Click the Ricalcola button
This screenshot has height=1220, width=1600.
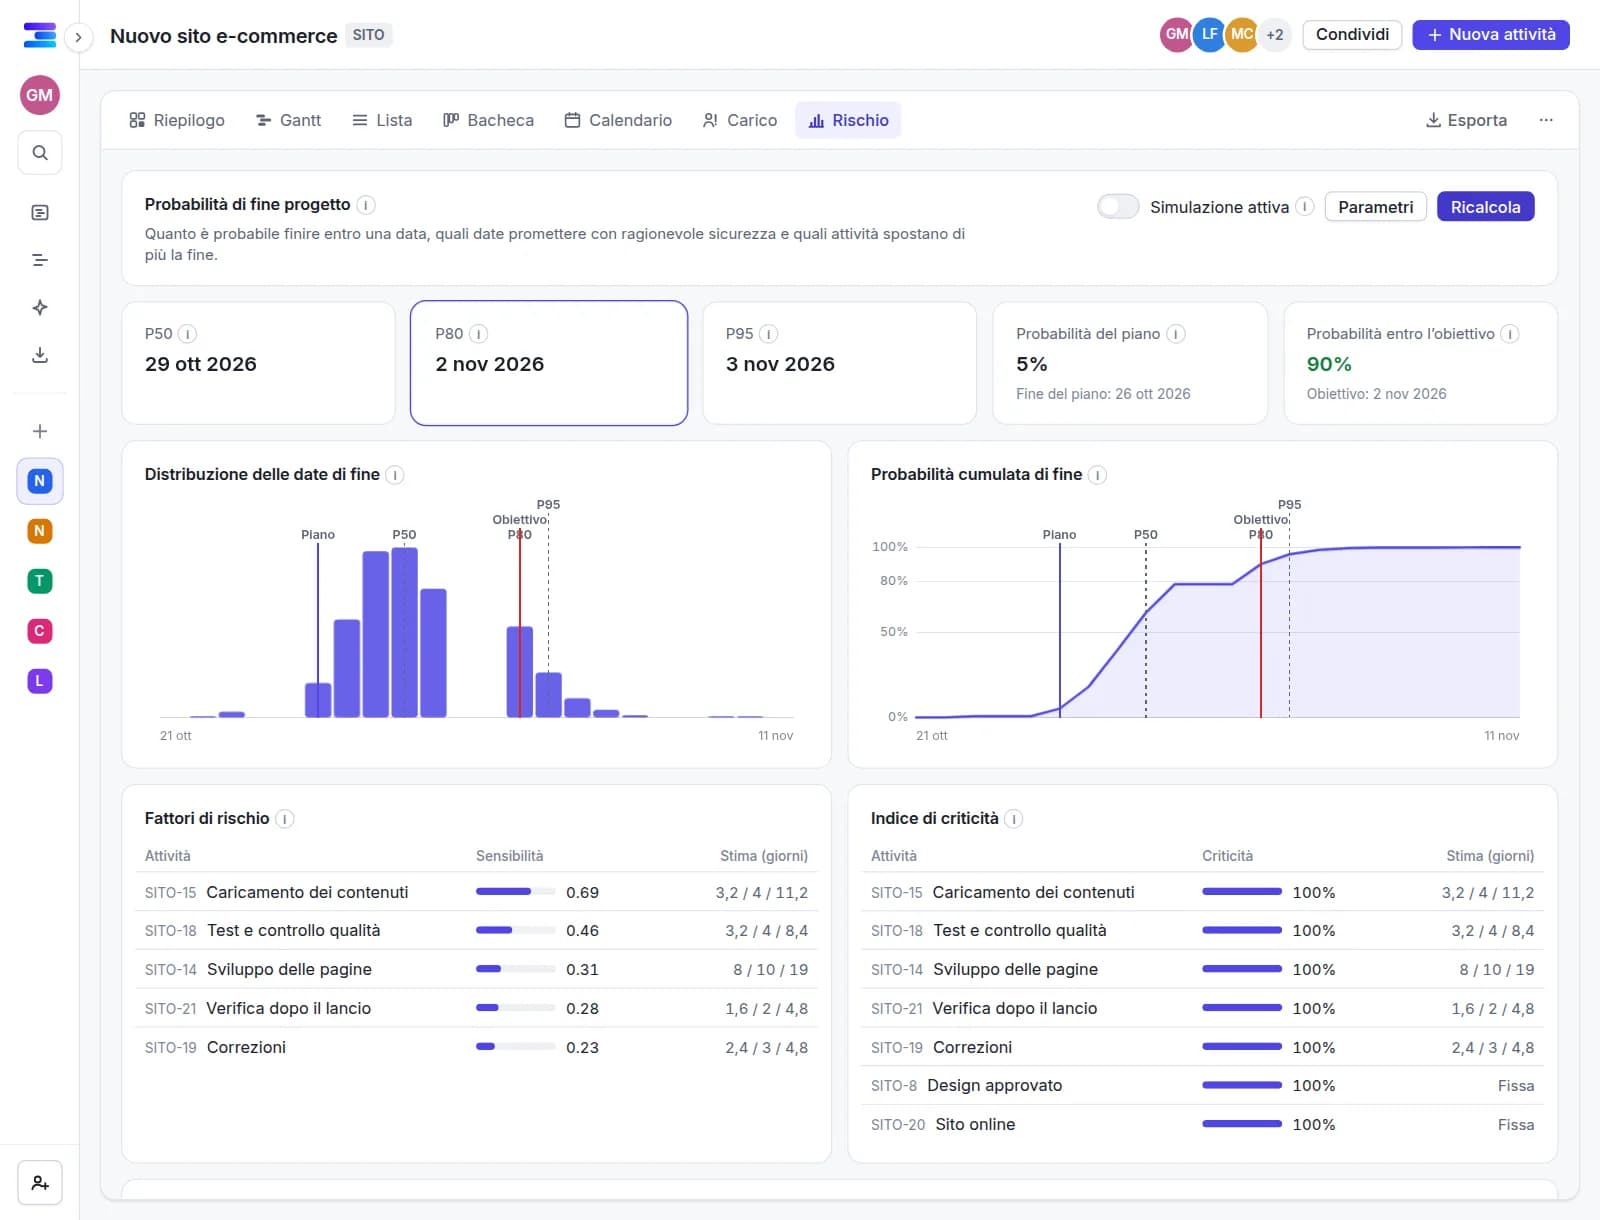(x=1485, y=207)
